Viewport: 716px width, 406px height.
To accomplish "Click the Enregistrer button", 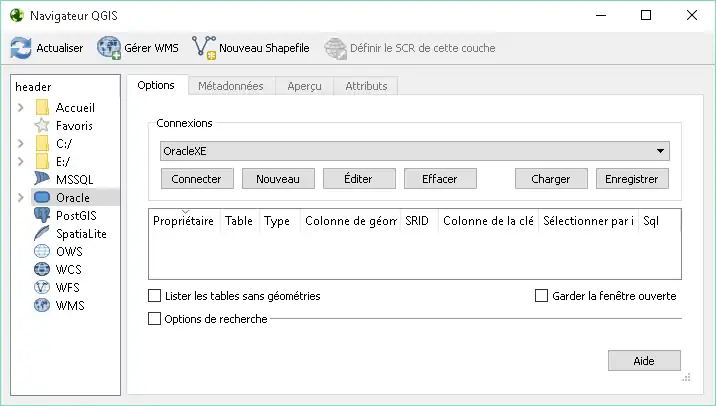I will [x=632, y=179].
